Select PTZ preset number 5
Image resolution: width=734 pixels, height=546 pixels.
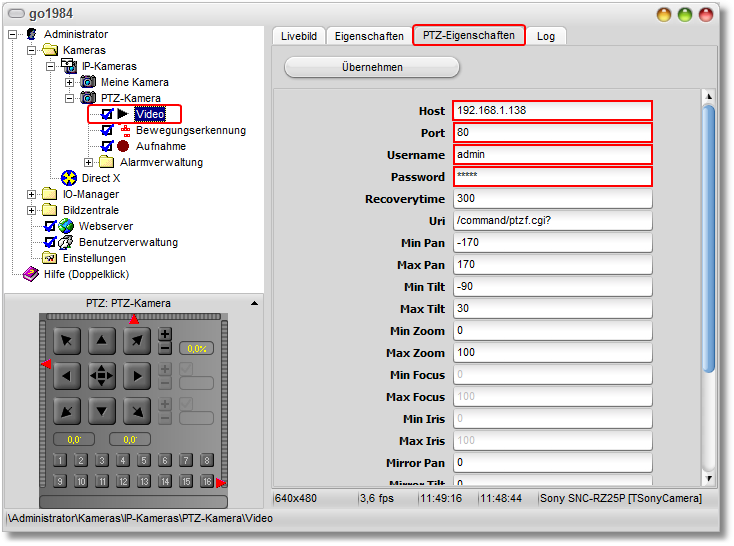pyautogui.click(x=144, y=461)
